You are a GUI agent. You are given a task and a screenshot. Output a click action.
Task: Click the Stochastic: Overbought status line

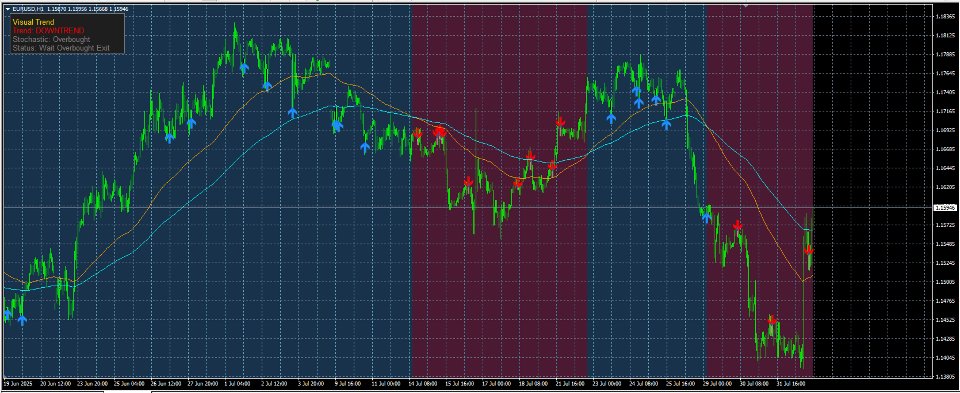(51, 39)
